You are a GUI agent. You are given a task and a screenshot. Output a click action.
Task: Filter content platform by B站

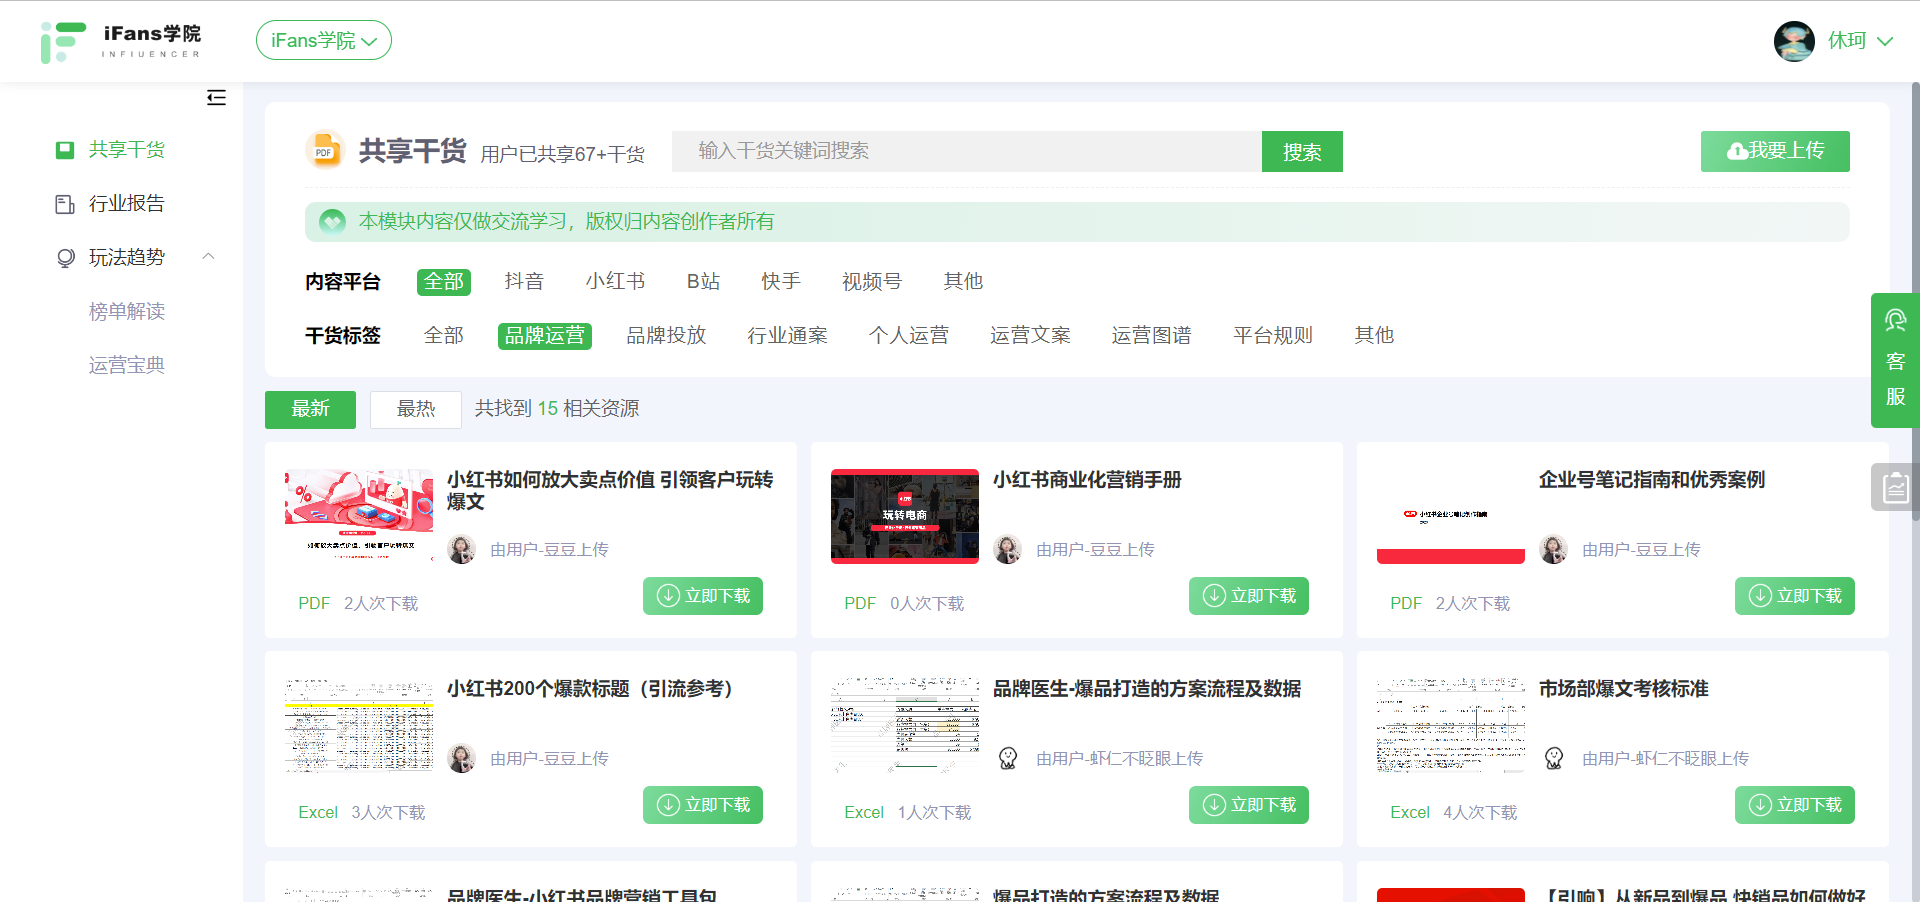point(703,282)
